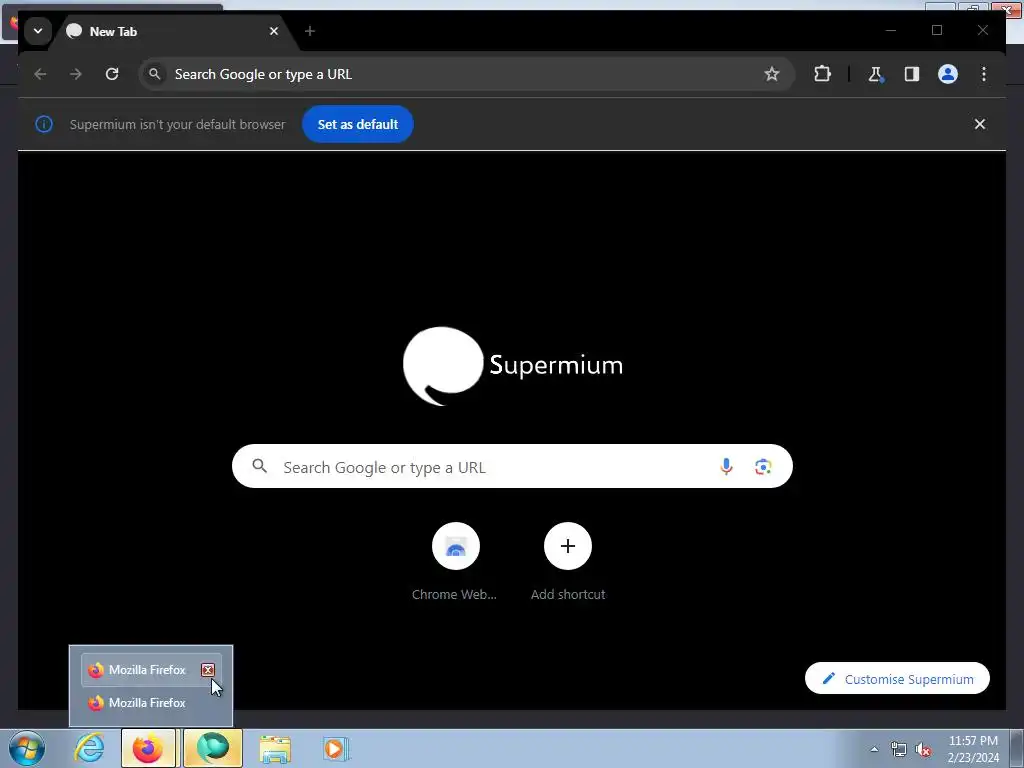1024x768 pixels.
Task: Open Windows Media Player from taskbar
Action: click(x=335, y=748)
